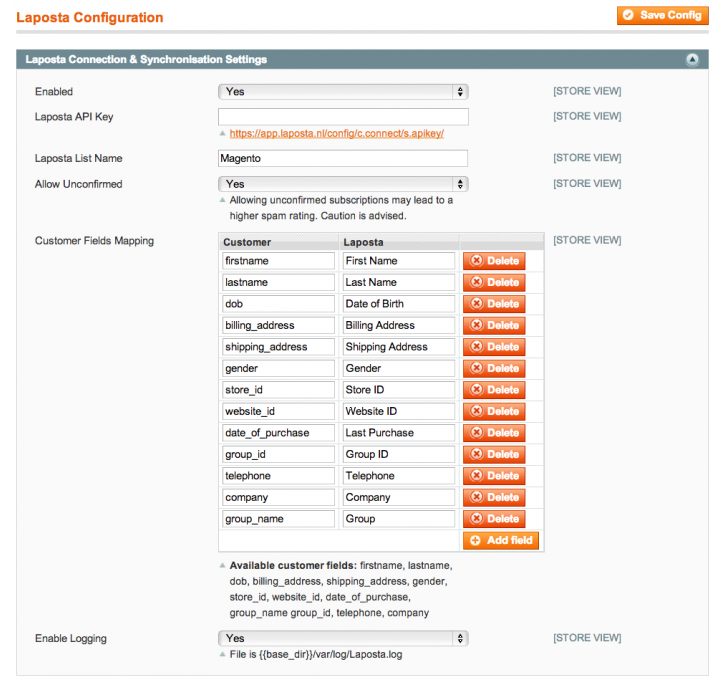
Task: Click the 'Available customer fields:' help text
Action: [x=293, y=565]
